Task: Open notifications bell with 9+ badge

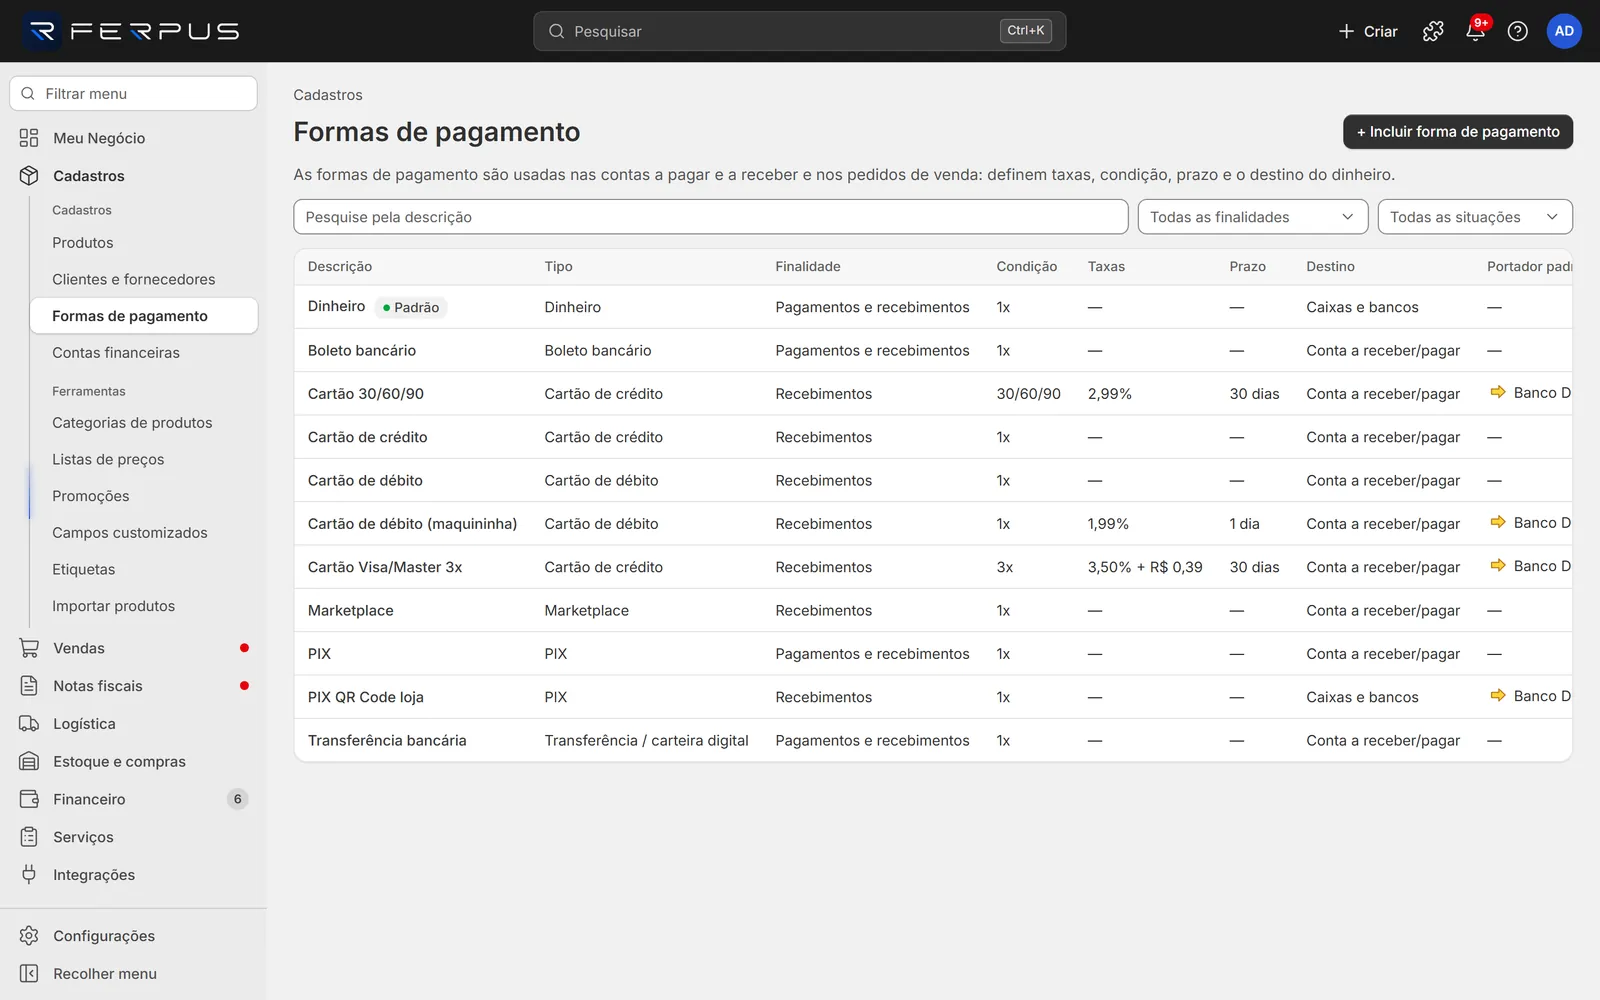Action: tap(1475, 31)
